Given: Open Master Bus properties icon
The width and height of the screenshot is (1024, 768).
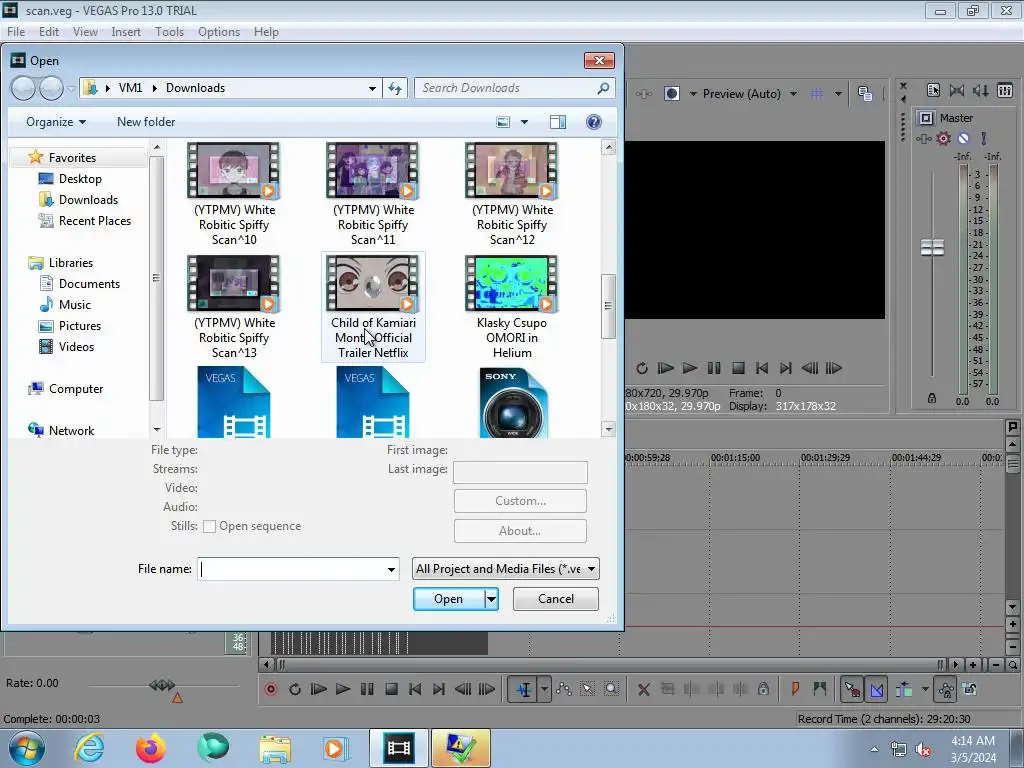Looking at the screenshot, I should click(933, 91).
